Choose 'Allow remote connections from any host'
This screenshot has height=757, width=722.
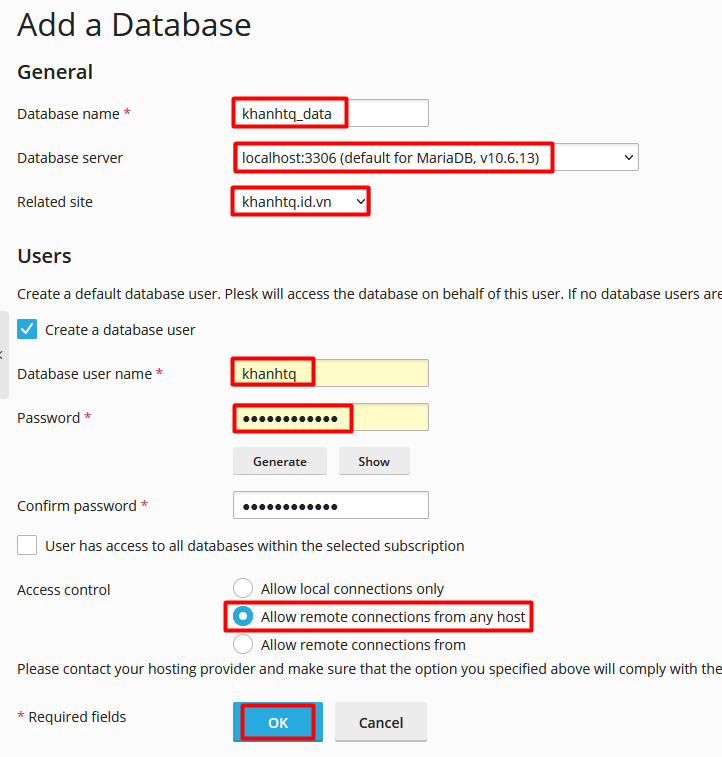tap(243, 617)
